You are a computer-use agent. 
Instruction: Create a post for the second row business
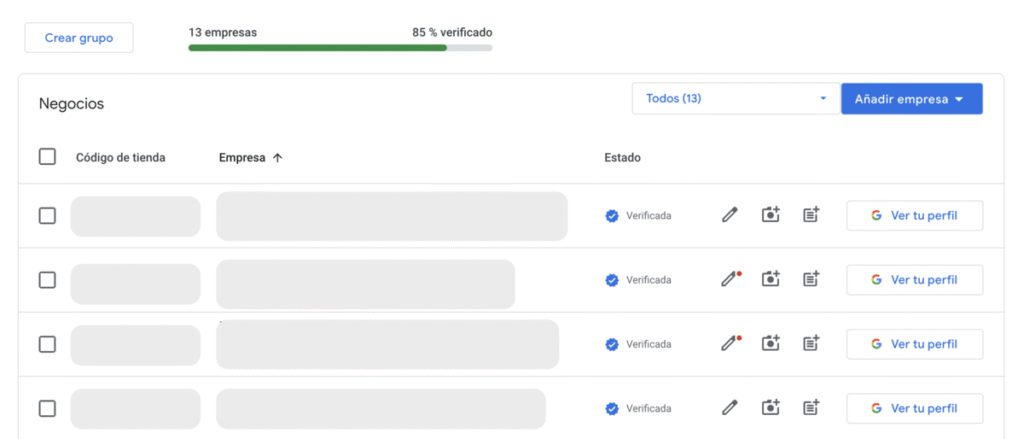[x=811, y=278]
